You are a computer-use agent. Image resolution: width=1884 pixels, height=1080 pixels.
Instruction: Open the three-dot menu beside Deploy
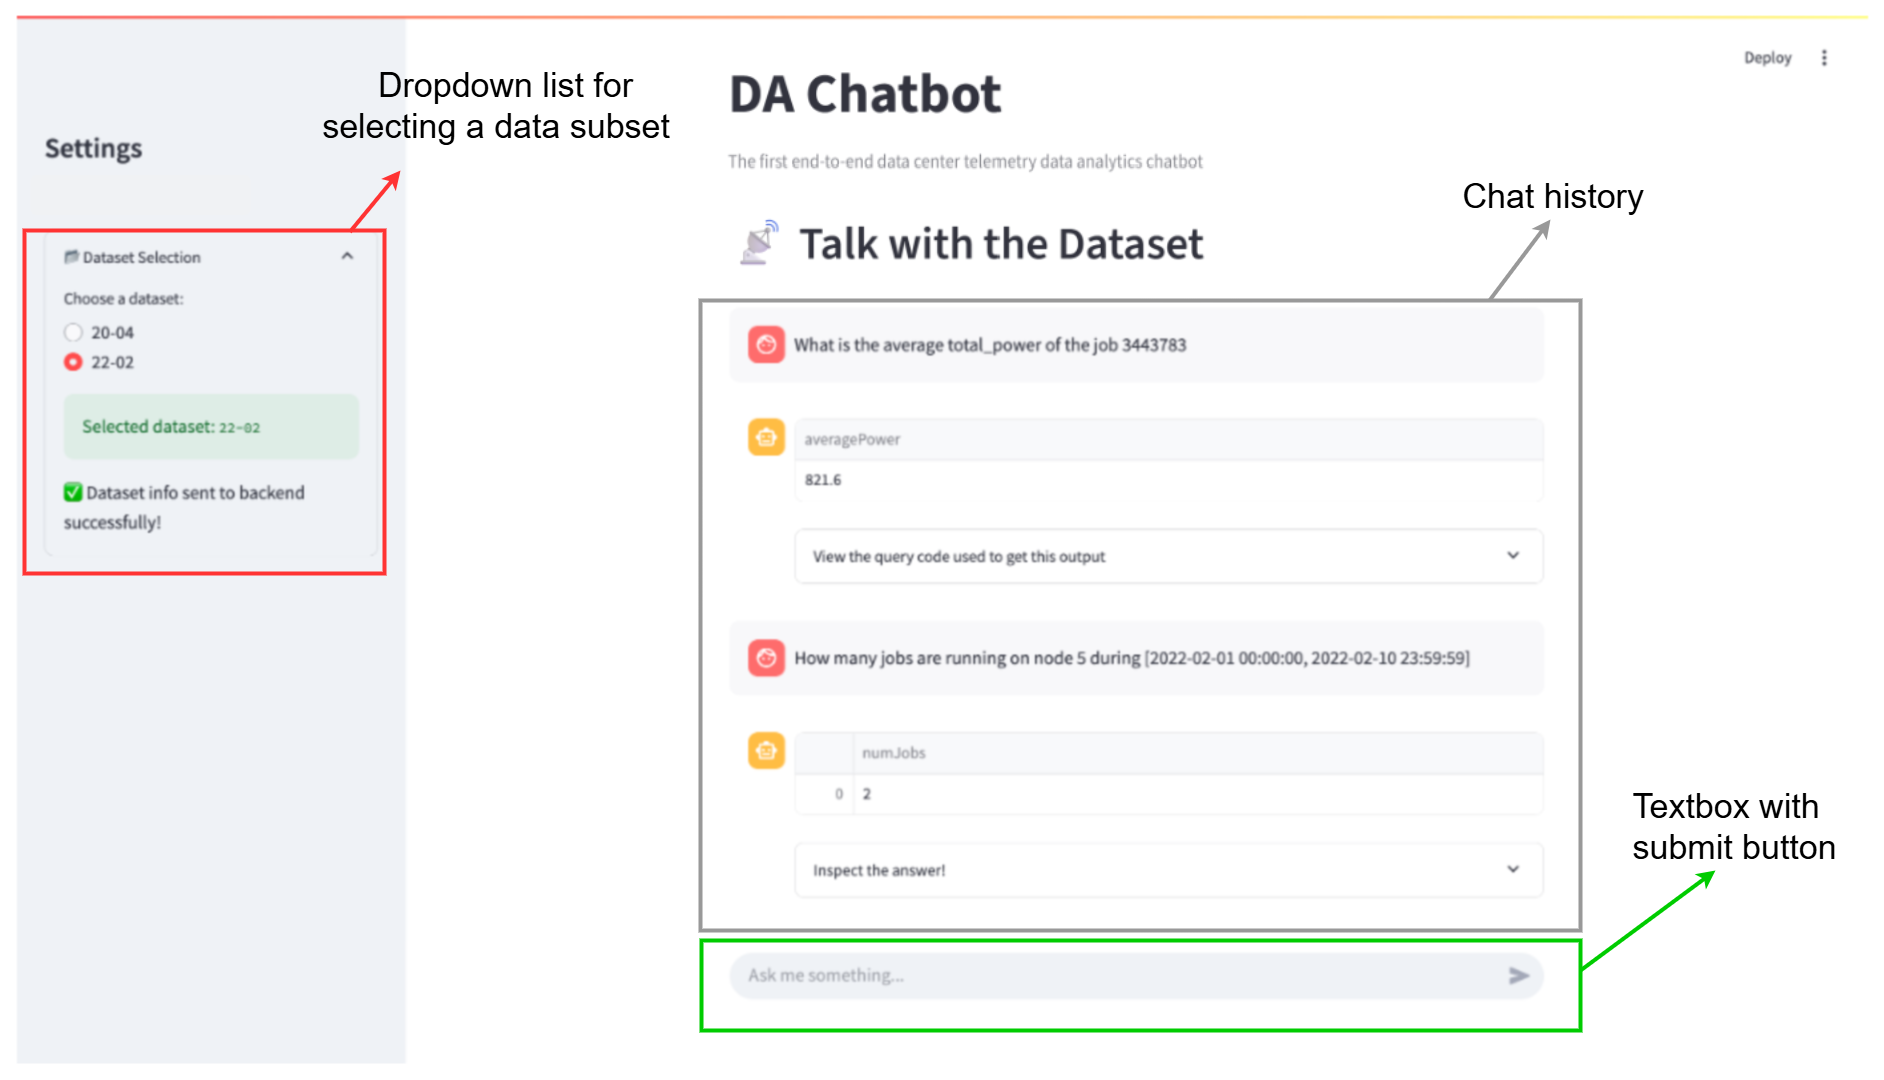tap(1824, 58)
